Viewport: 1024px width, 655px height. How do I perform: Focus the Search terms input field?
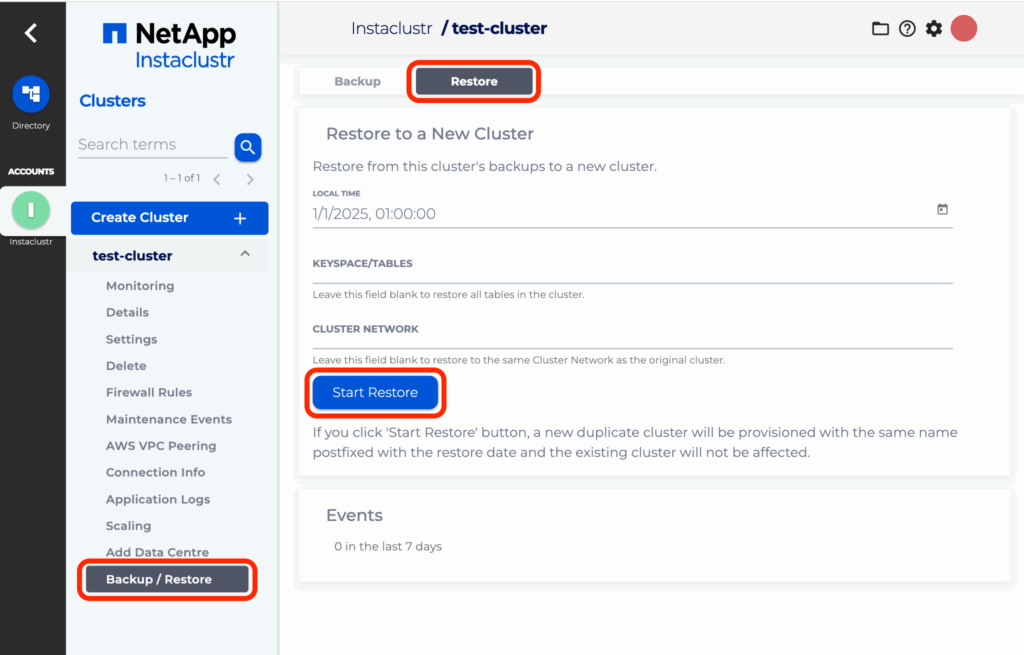click(153, 145)
